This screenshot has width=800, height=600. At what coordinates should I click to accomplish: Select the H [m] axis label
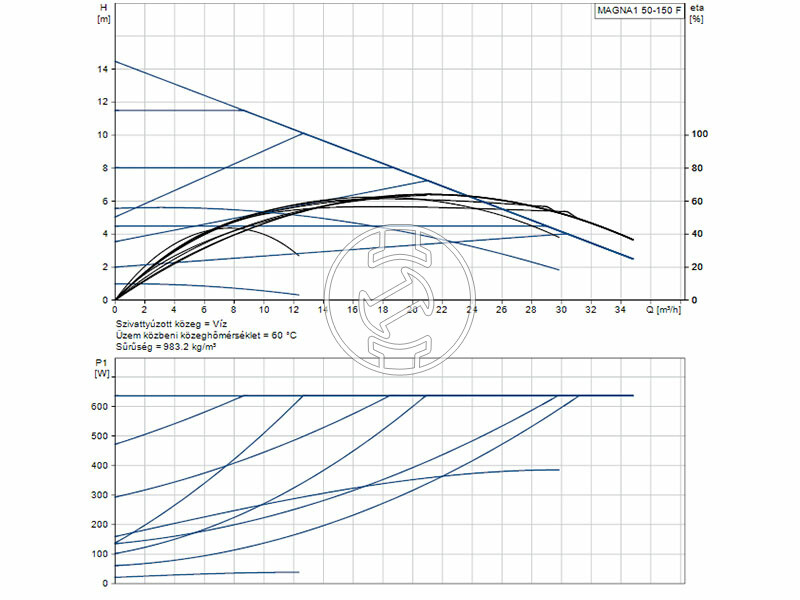[103, 15]
